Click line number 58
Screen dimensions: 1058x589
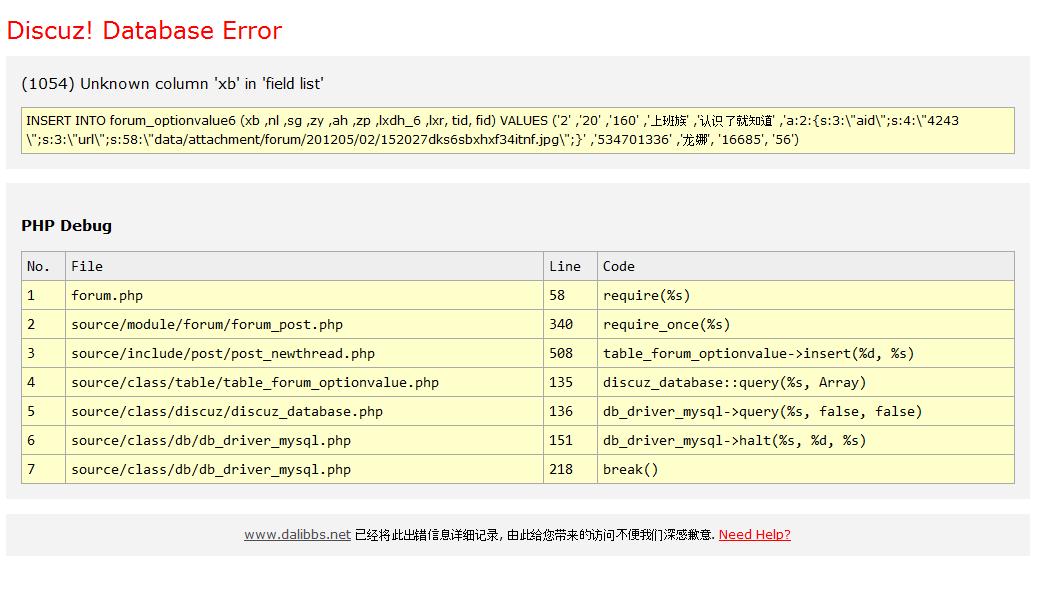(570, 296)
